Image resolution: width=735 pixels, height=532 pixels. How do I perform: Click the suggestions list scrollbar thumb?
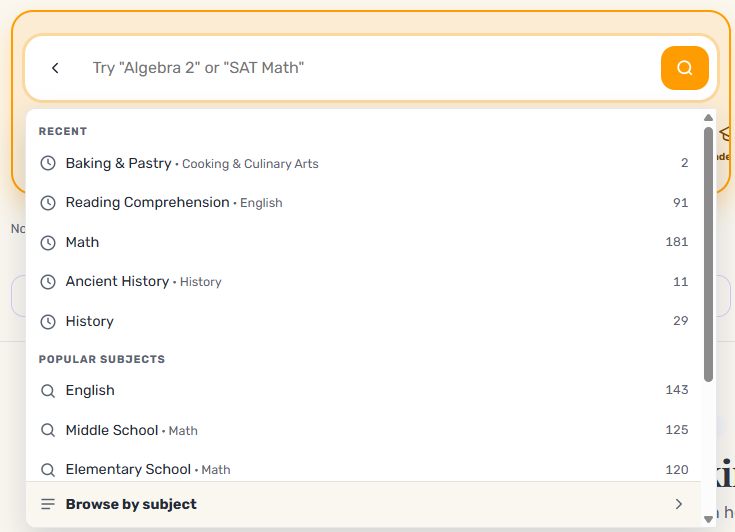(708, 255)
